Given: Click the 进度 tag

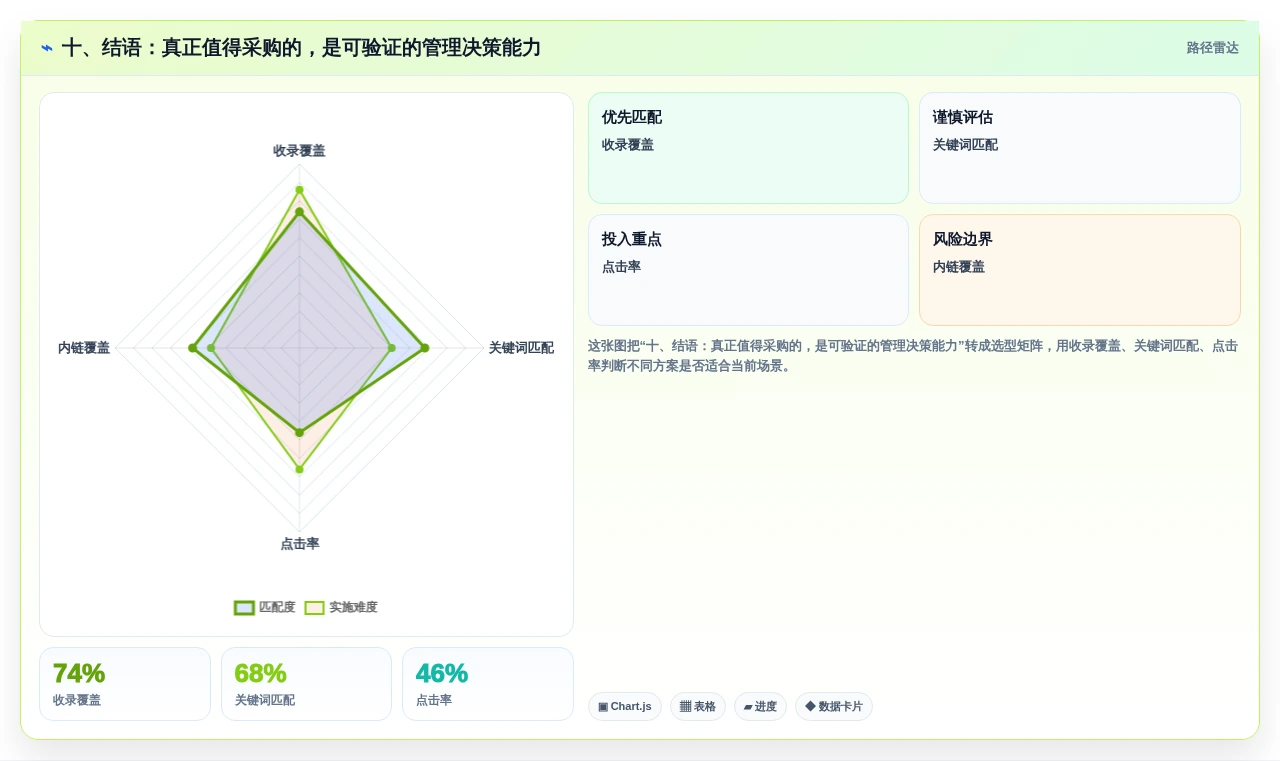Looking at the screenshot, I should 760,706.
